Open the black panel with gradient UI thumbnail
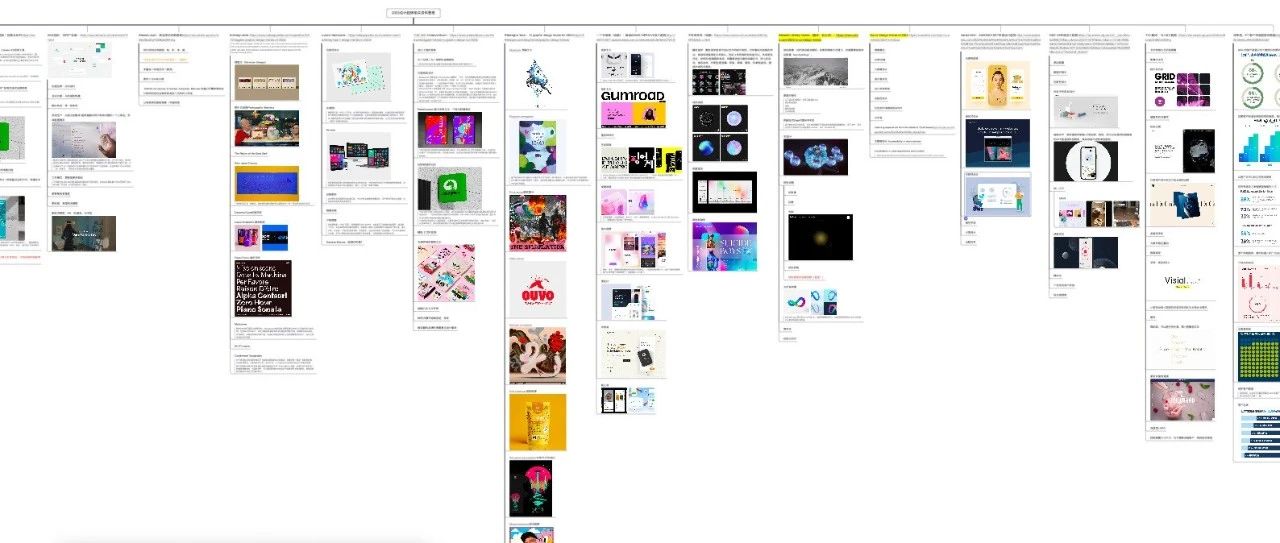 pyautogui.click(x=724, y=192)
